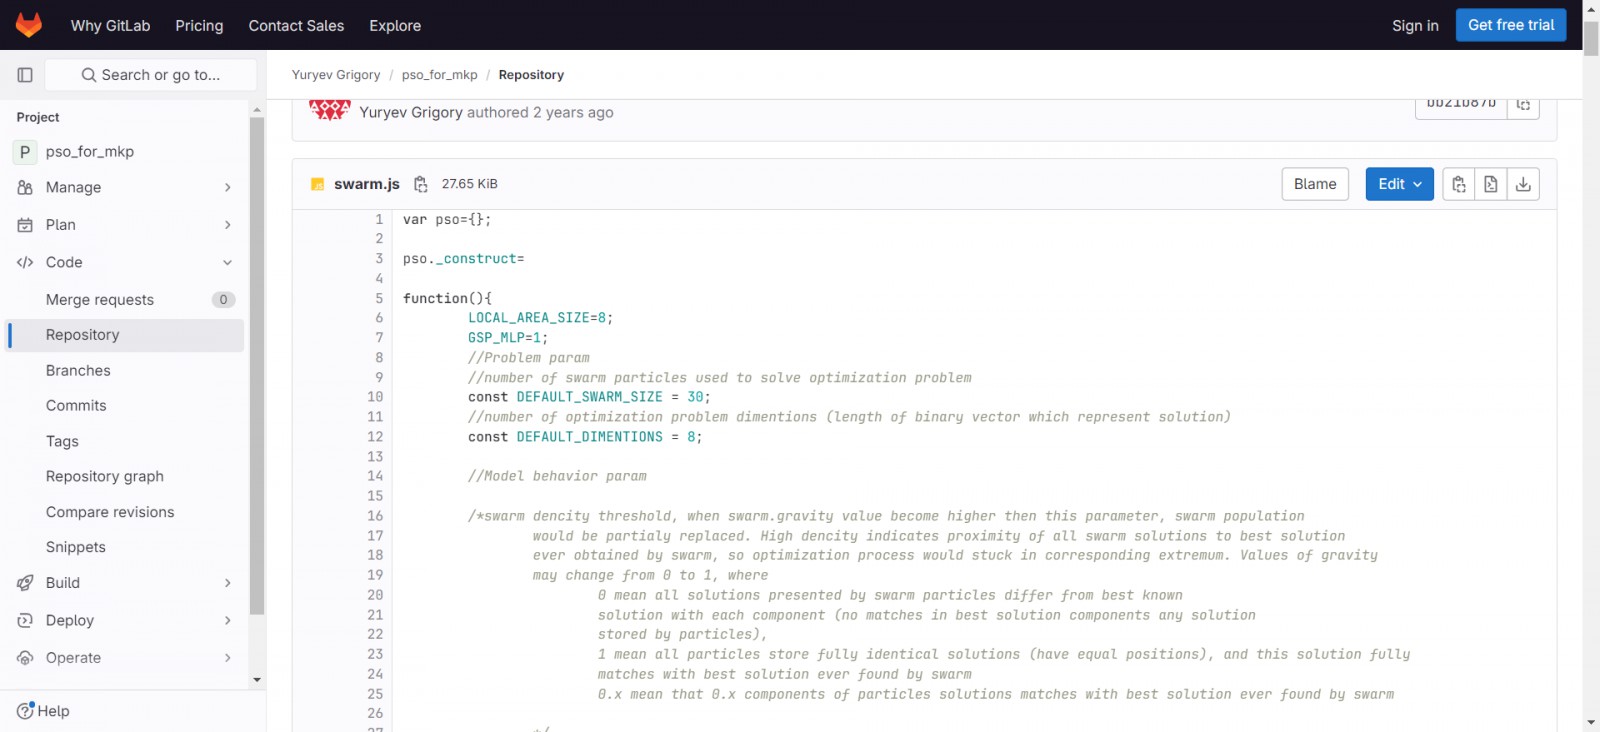The image size is (1600, 732).
Task: Copy file path next to swarm.js
Action: tap(421, 184)
